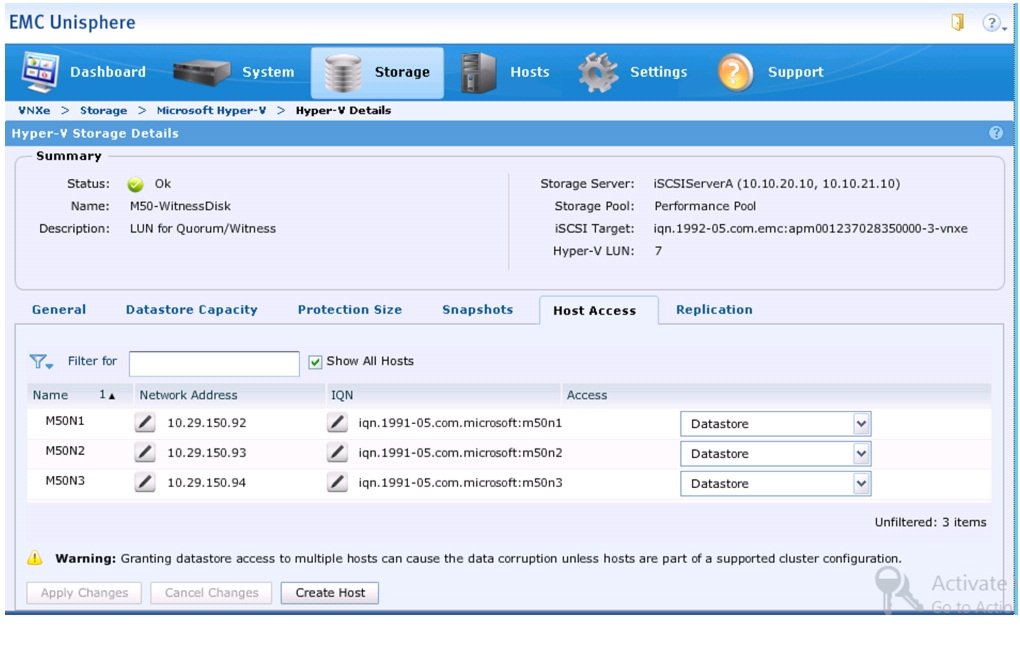Go to Microsoft Hyper-V breadcrumb link
The height and width of the screenshot is (648, 1020).
[x=211, y=111]
